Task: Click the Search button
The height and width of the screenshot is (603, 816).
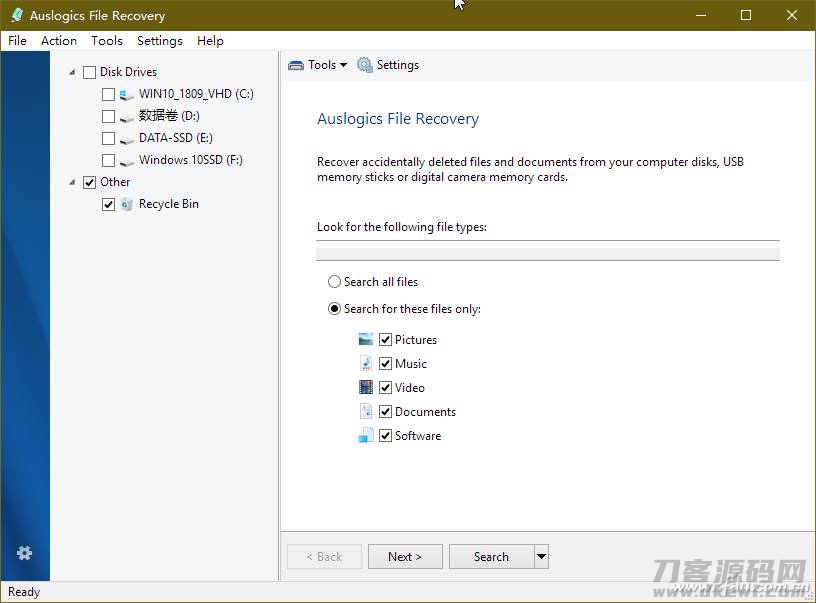Action: [491, 557]
